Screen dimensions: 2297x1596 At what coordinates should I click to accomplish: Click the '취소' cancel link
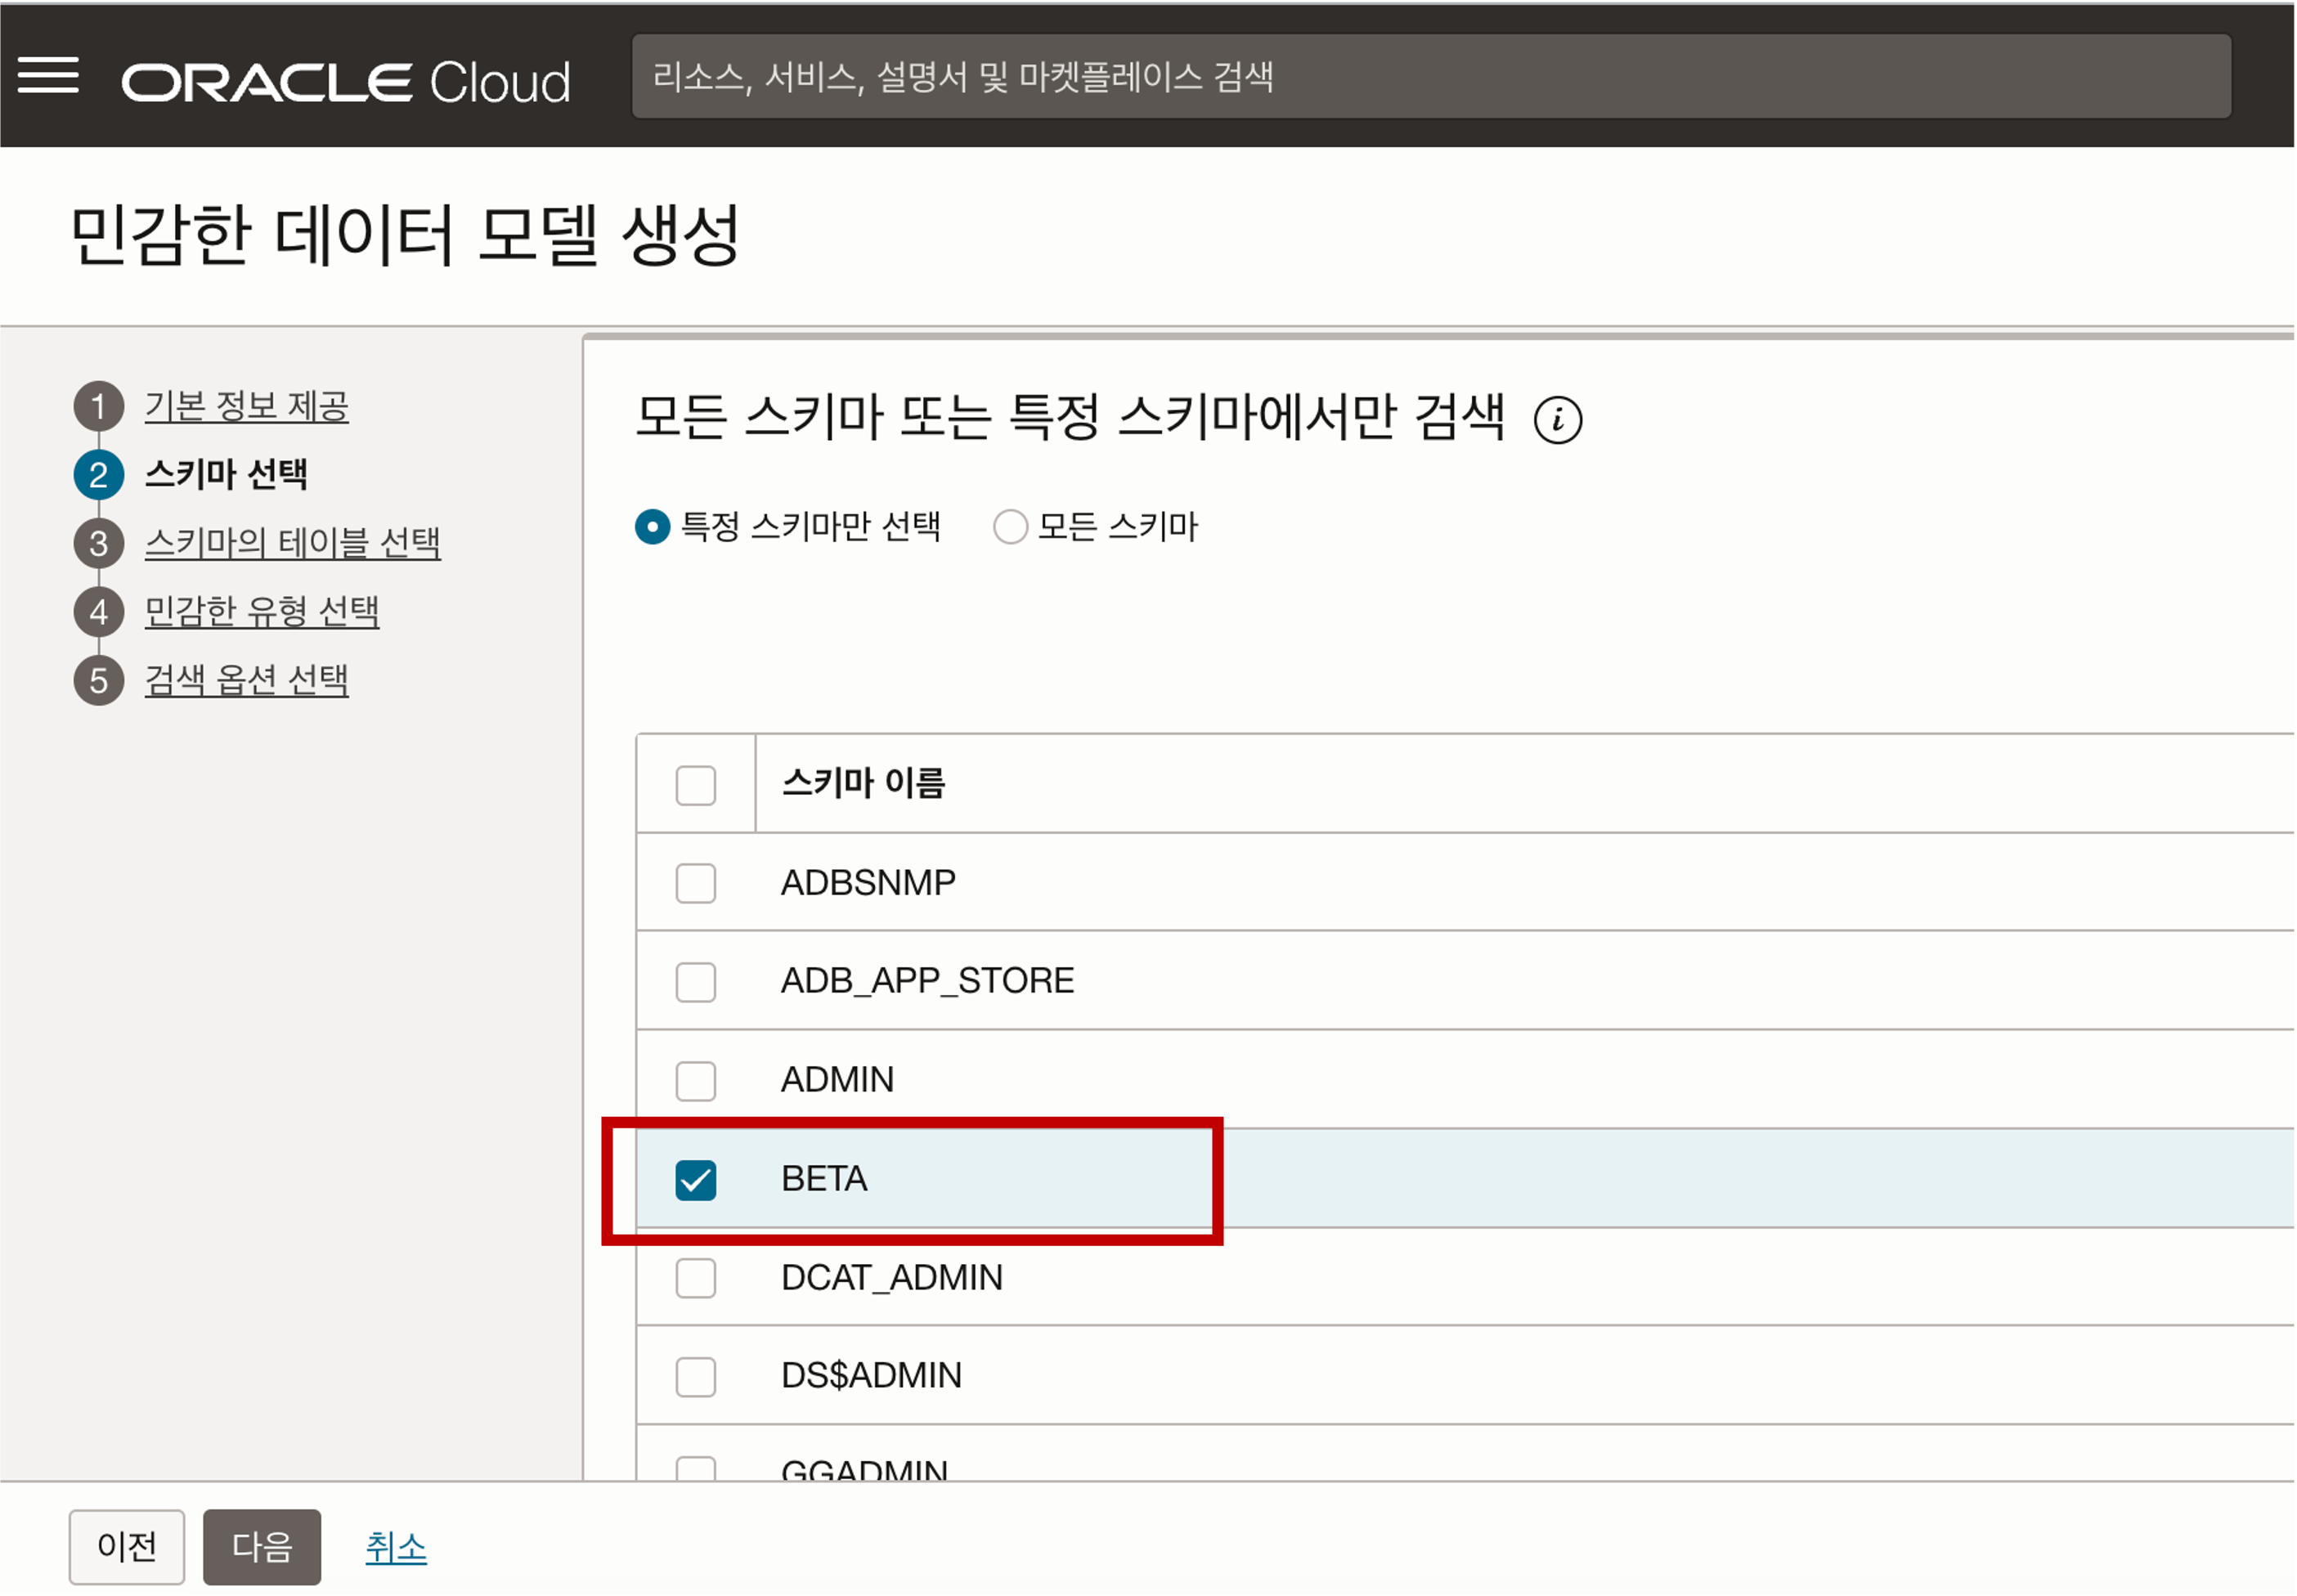click(396, 1547)
